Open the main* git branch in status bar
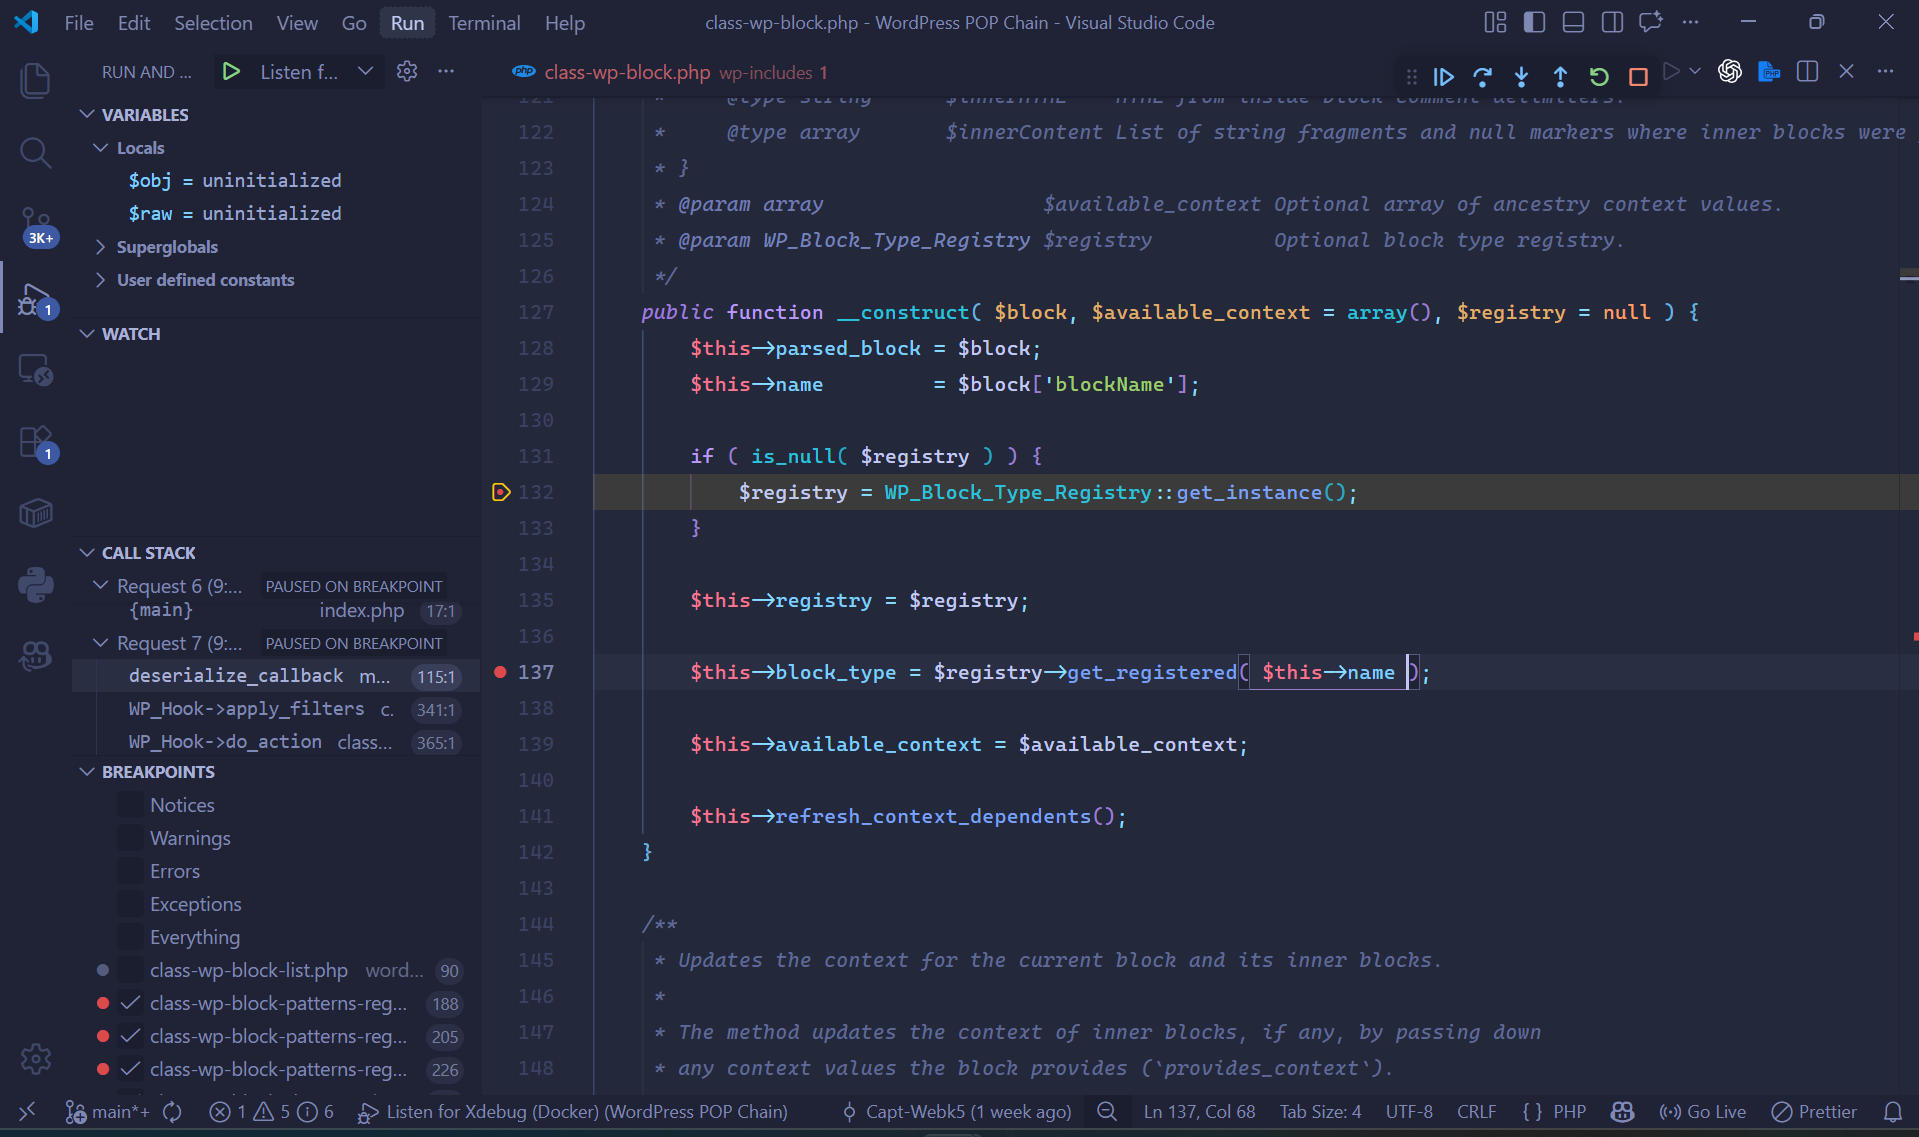Screen dimensions: 1919x1137 [x=108, y=1112]
